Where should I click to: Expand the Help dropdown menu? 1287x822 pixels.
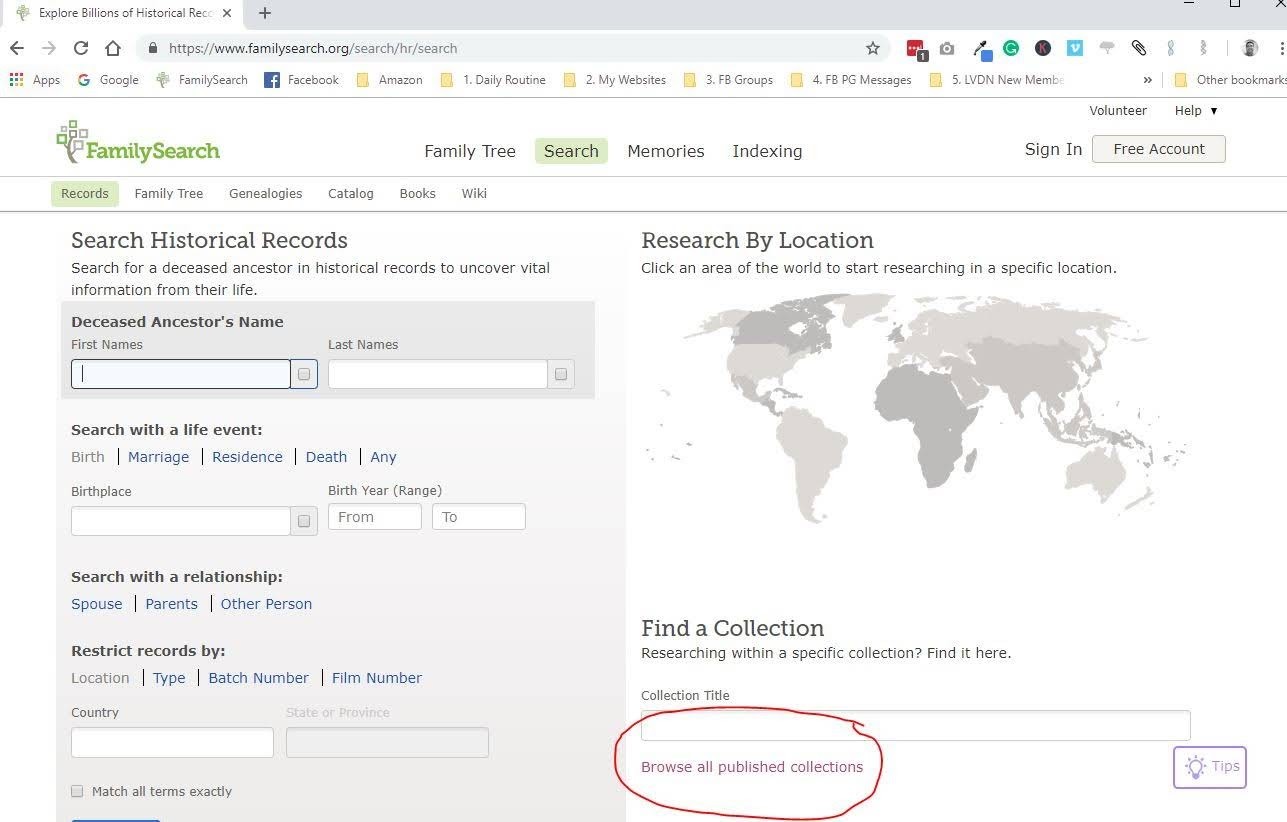[x=1196, y=111]
